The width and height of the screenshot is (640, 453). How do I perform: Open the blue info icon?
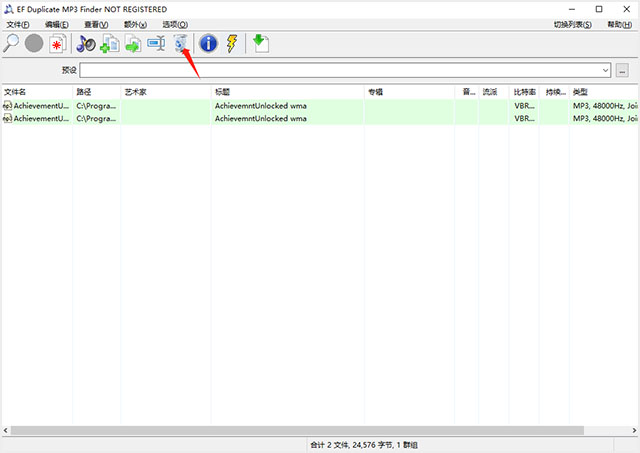click(209, 43)
